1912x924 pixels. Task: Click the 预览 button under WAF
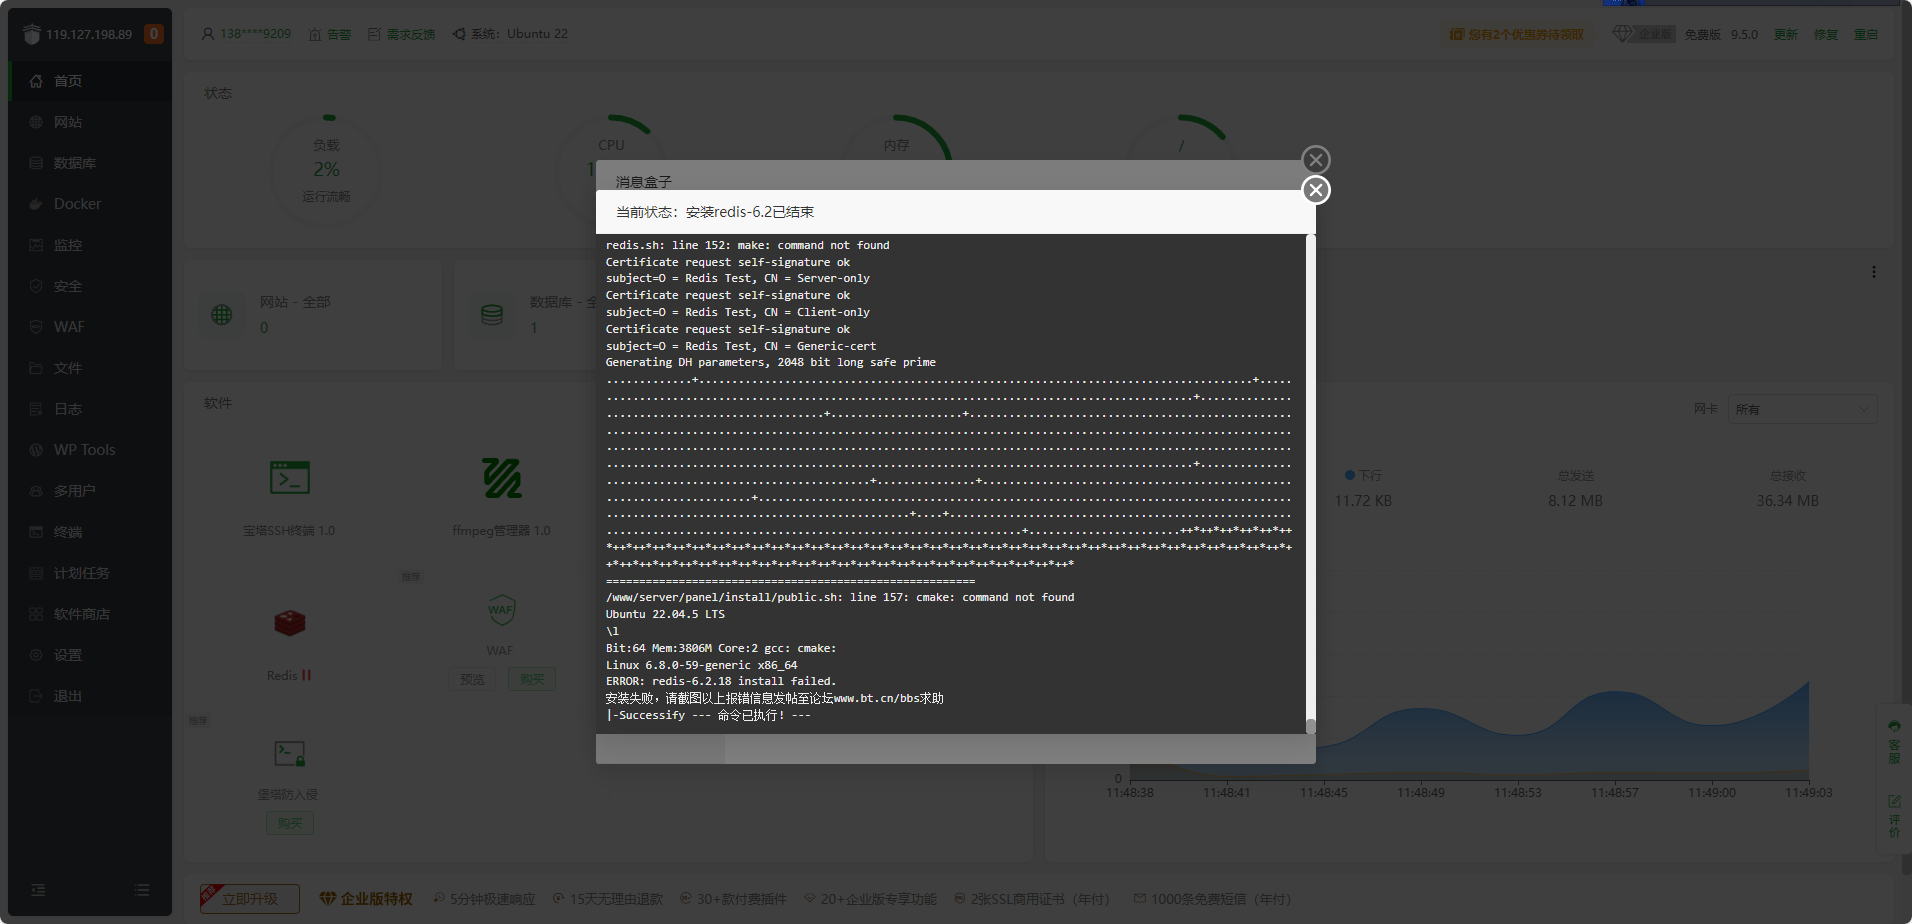472,679
